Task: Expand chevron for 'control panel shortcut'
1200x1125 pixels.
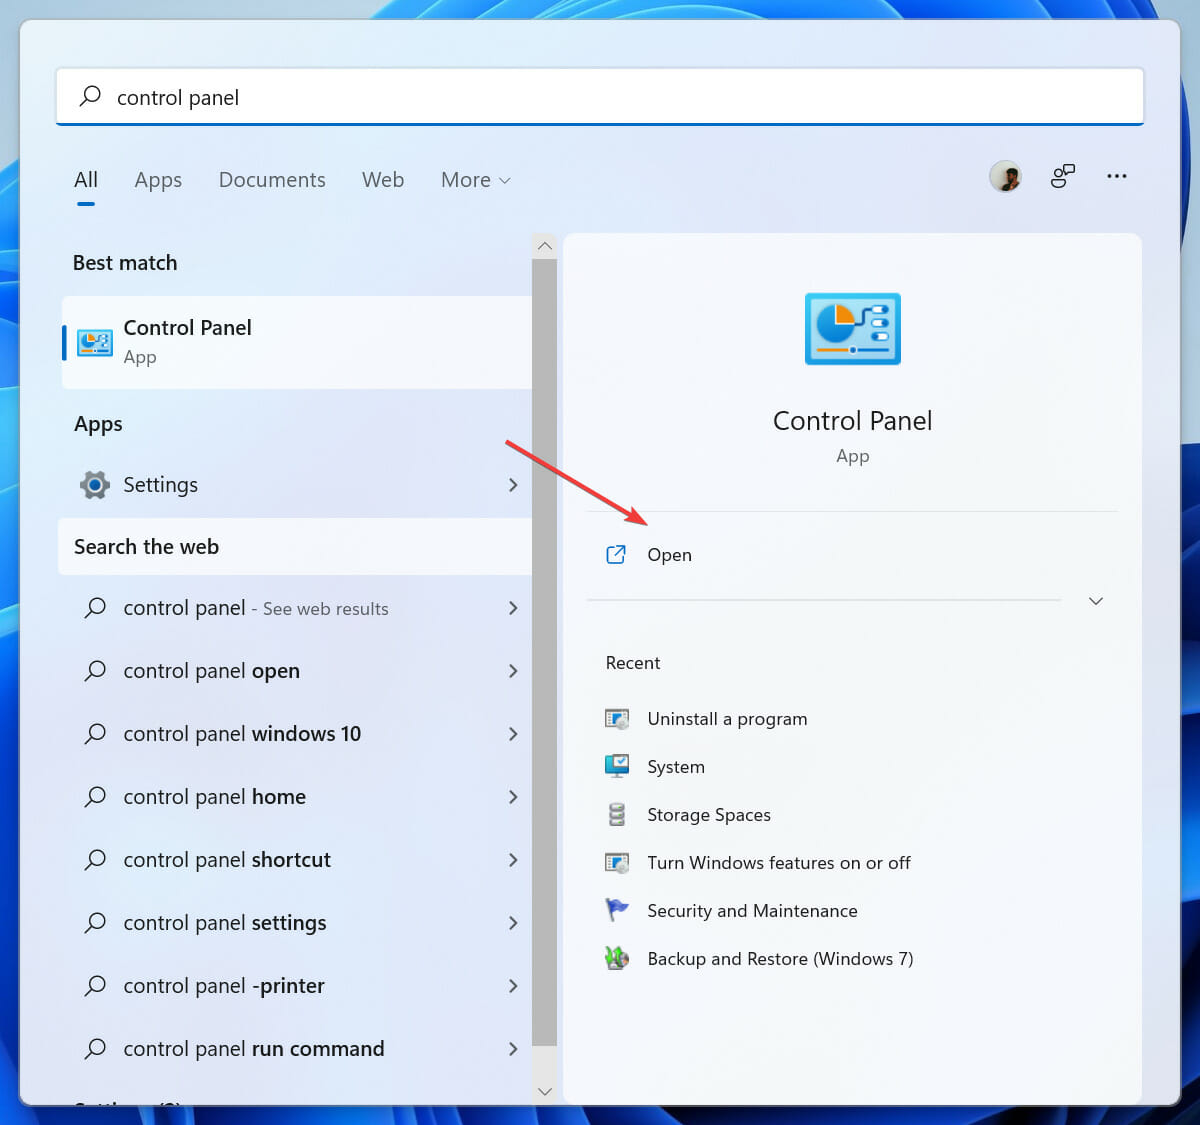Action: click(513, 860)
